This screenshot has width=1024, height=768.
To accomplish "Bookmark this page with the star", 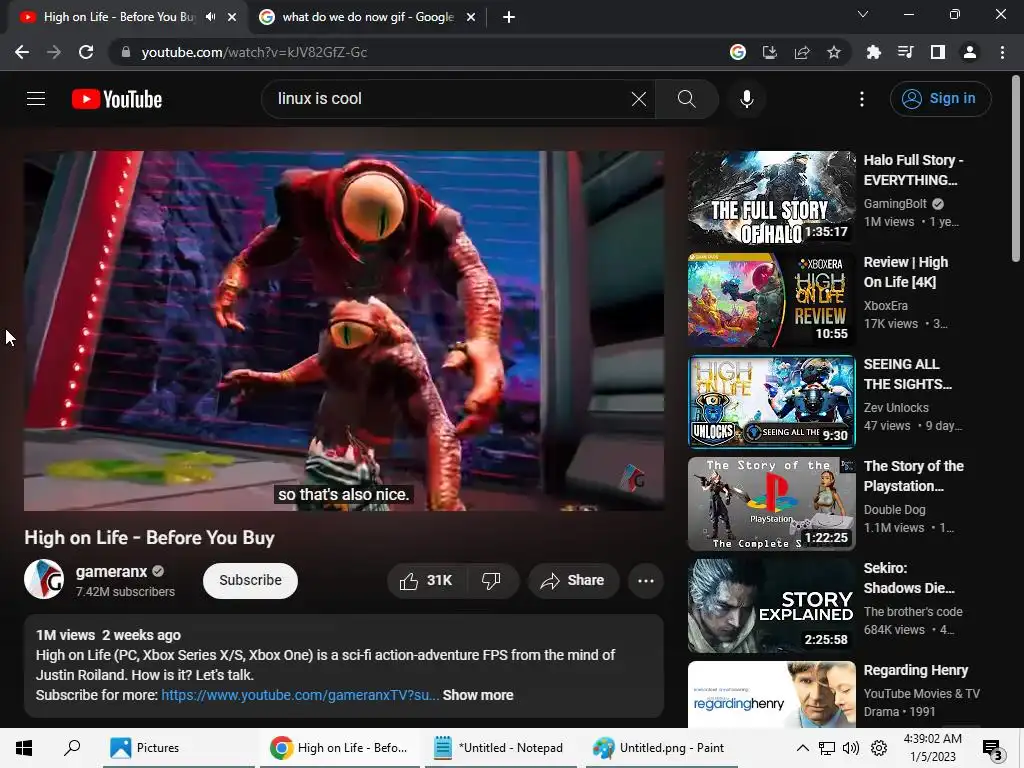I will click(834, 52).
